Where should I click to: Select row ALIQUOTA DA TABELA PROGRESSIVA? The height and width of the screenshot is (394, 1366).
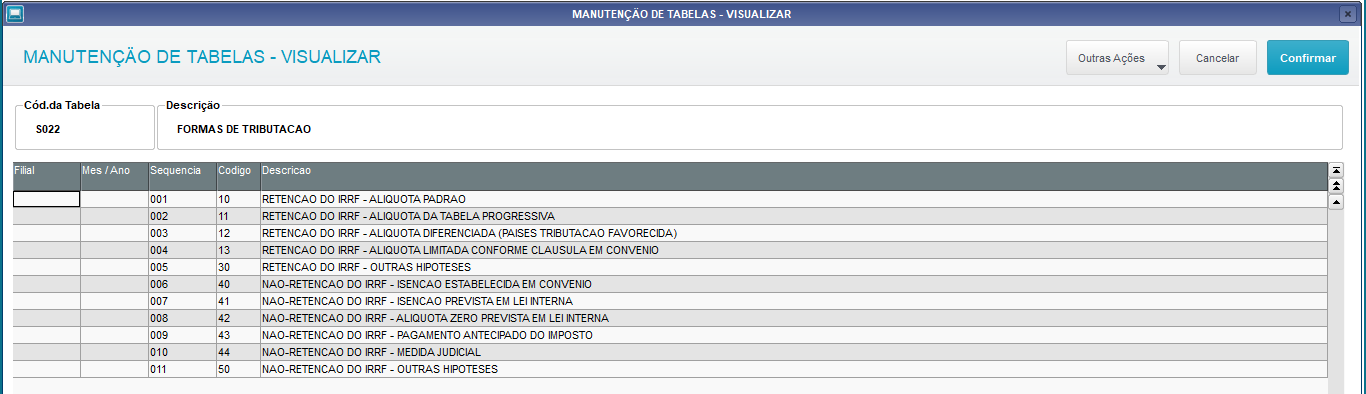point(670,216)
